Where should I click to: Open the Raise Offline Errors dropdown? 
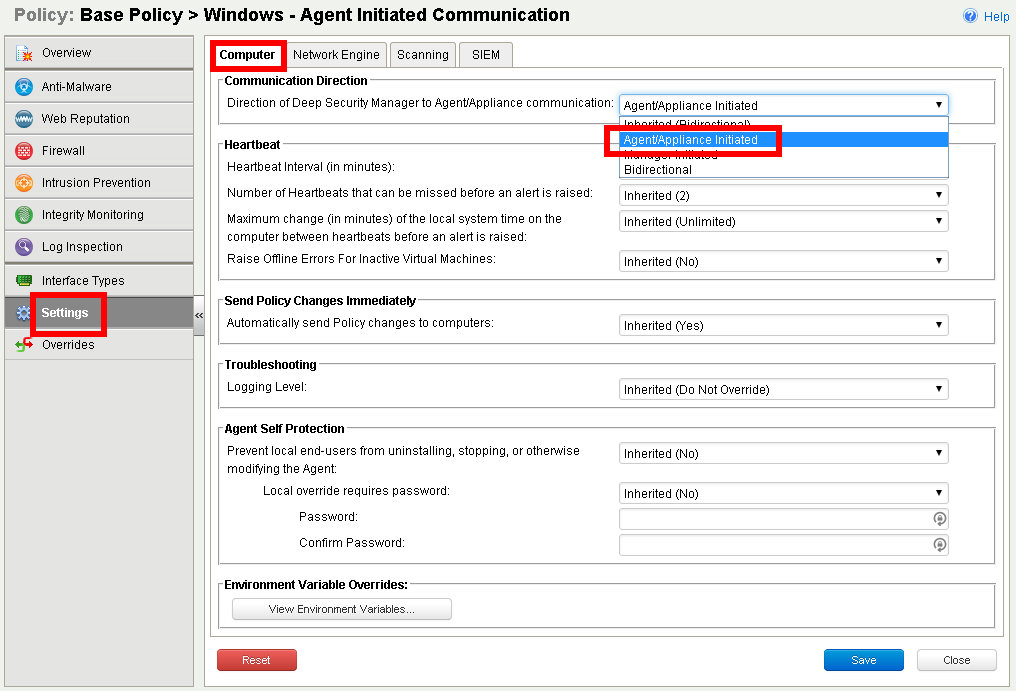(x=783, y=261)
